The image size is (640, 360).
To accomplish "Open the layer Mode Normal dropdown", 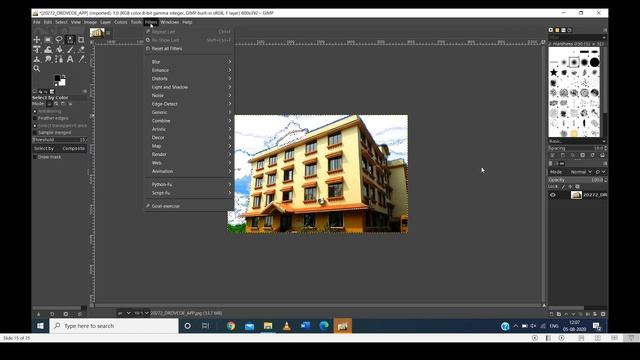I will [581, 172].
